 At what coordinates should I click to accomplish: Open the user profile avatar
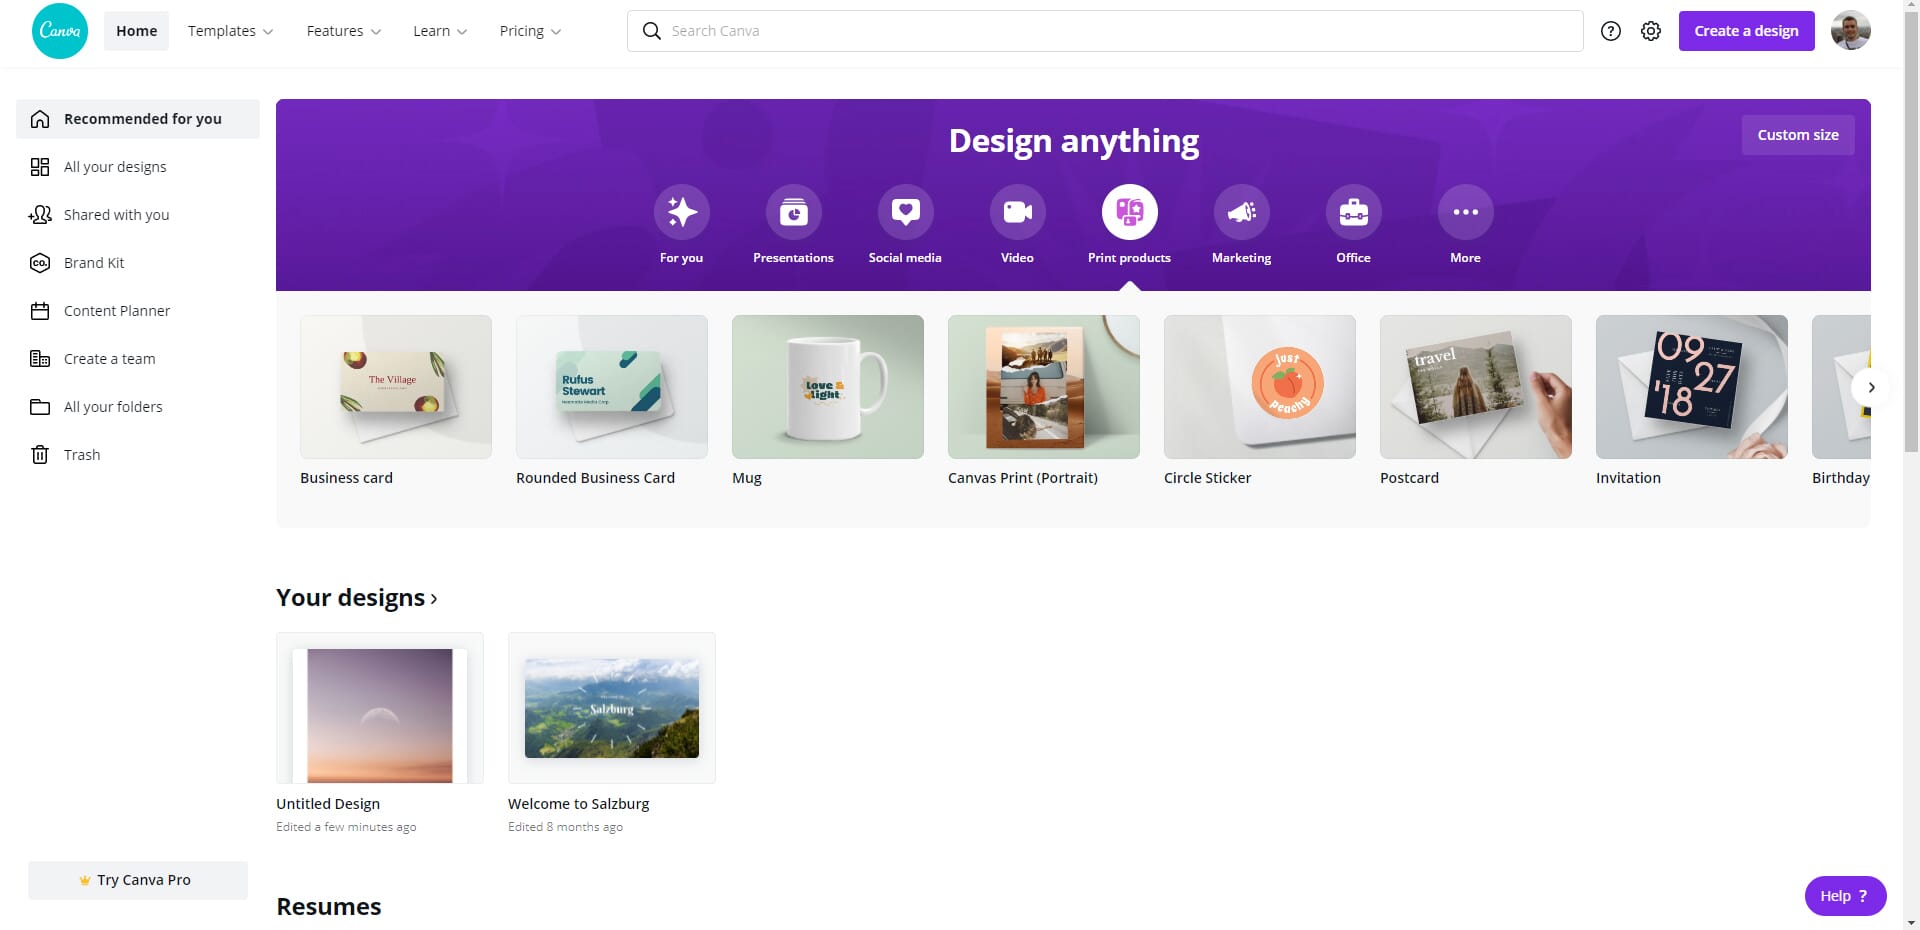pyautogui.click(x=1850, y=31)
